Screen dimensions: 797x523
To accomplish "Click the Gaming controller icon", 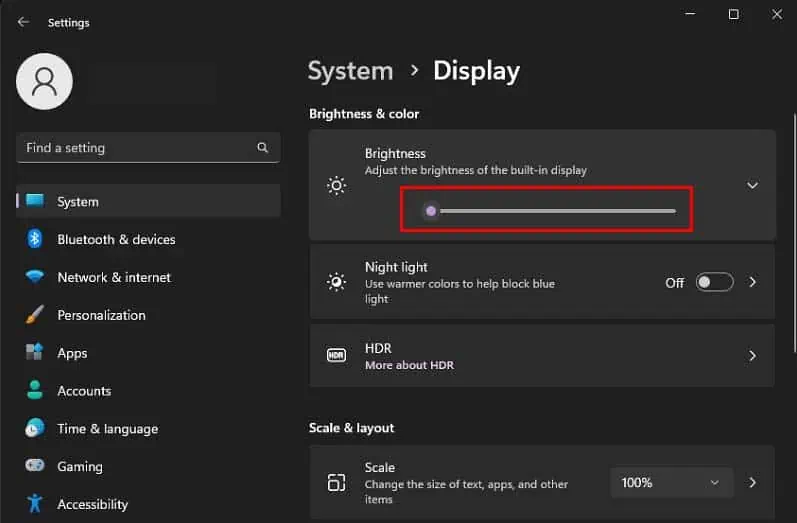I will pos(35,466).
